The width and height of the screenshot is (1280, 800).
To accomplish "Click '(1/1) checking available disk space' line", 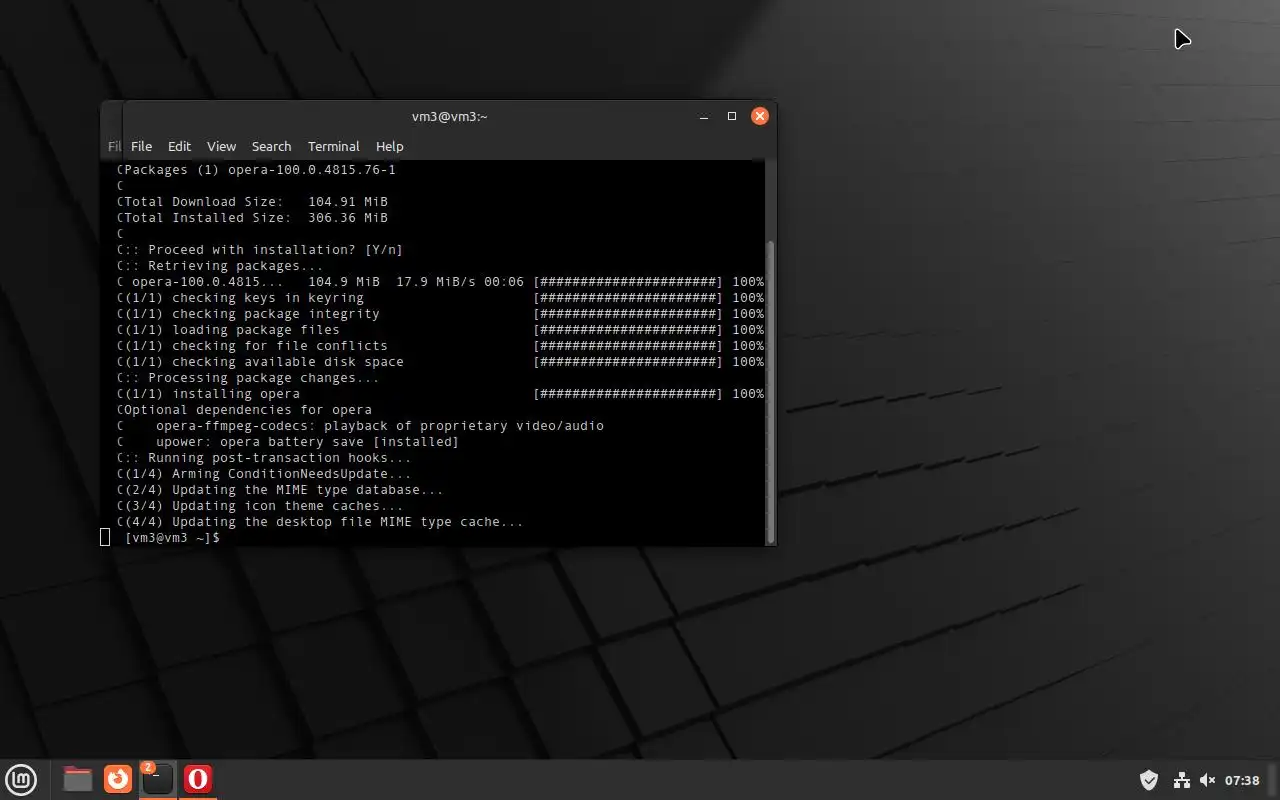I will coord(444,362).
